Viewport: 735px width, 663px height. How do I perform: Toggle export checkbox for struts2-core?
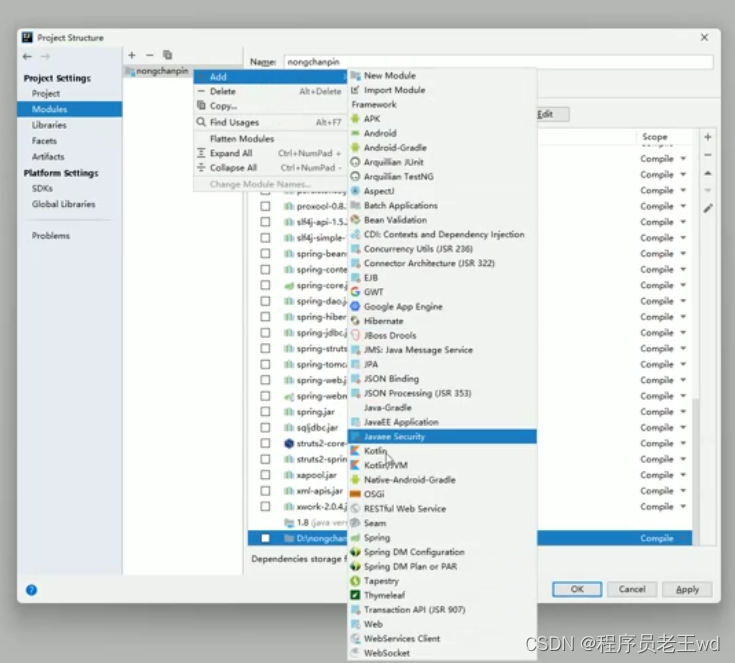[265, 443]
